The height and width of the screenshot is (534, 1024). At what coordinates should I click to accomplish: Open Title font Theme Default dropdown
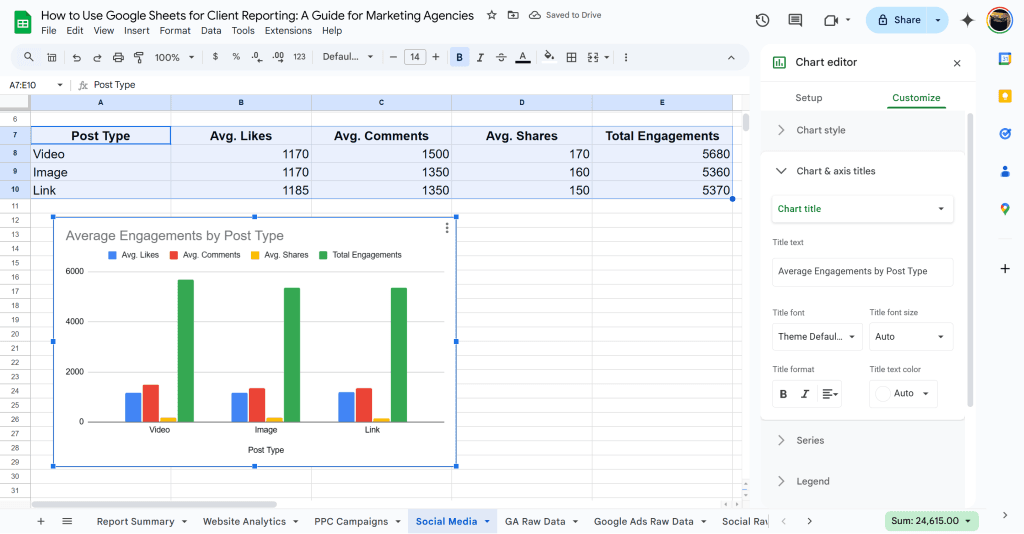pyautogui.click(x=817, y=337)
